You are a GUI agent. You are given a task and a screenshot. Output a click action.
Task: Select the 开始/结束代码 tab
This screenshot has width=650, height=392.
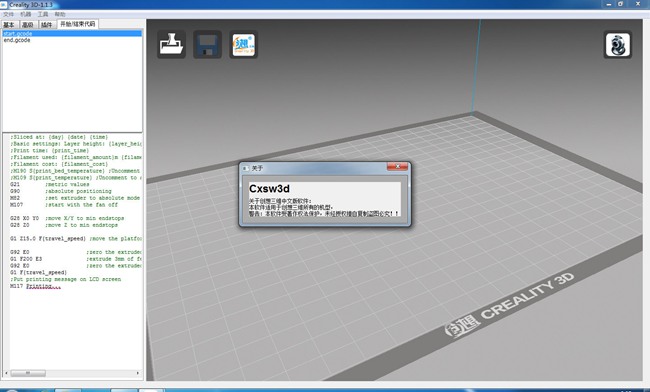click(x=78, y=24)
